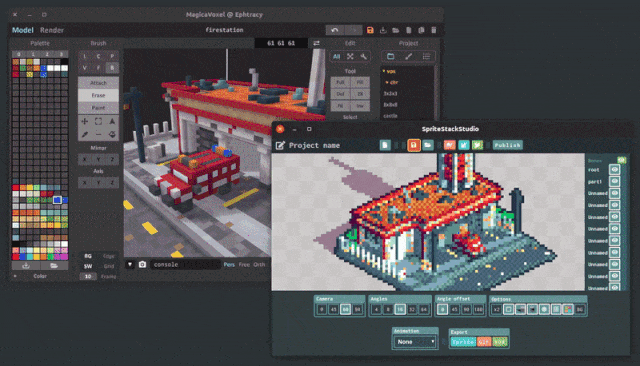The image size is (640, 366).
Task: Click the orange save icon in MagicaVoxel
Action: pos(370,30)
